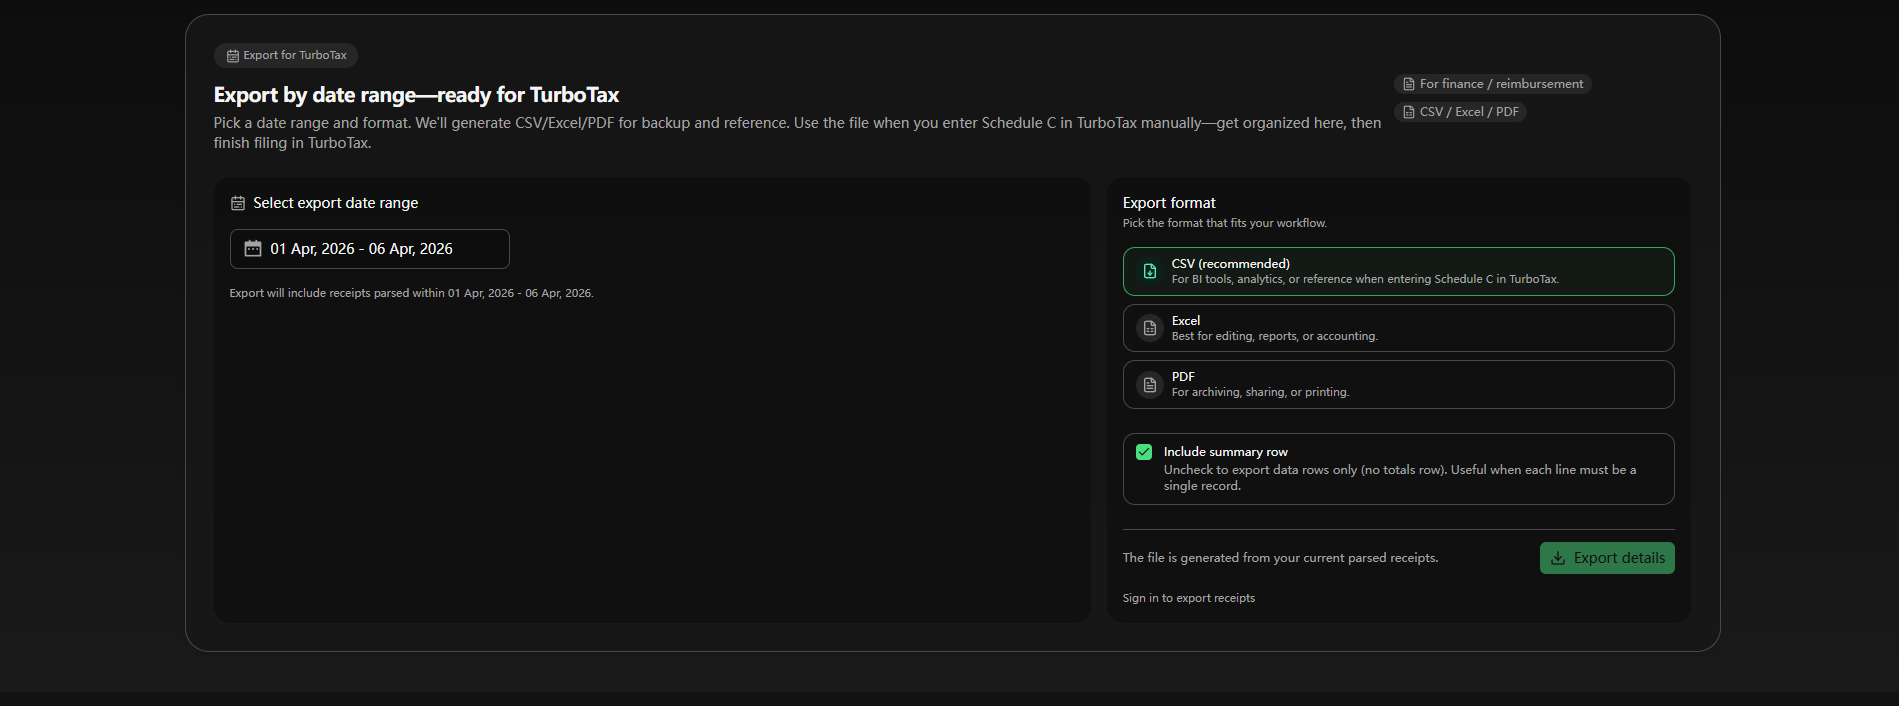Screen dimensions: 1899x706
Task: Click the download icon on Export details
Action: [x=1558, y=558]
